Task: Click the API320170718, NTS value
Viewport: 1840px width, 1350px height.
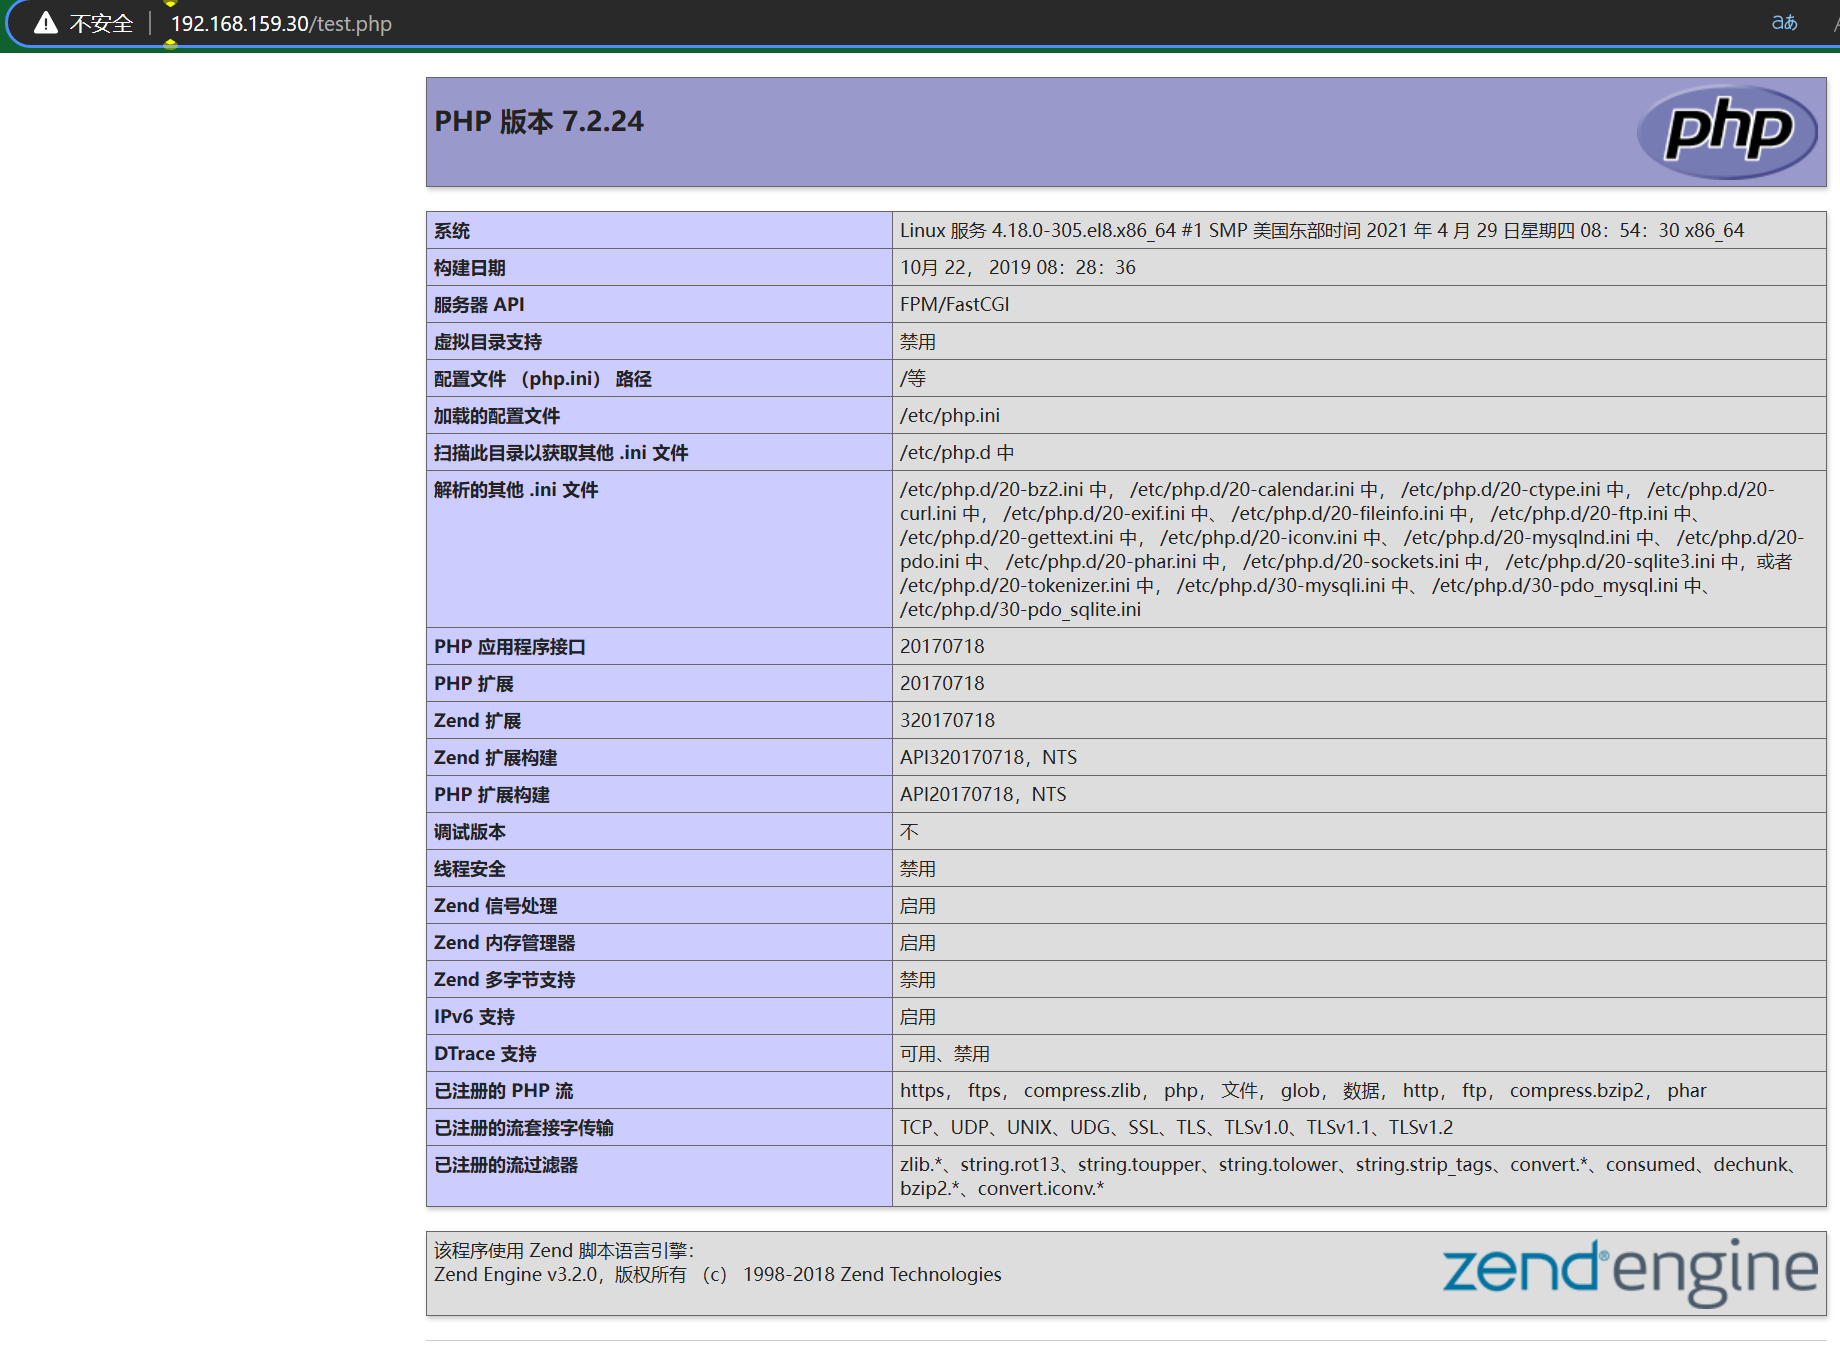Action: pos(989,757)
